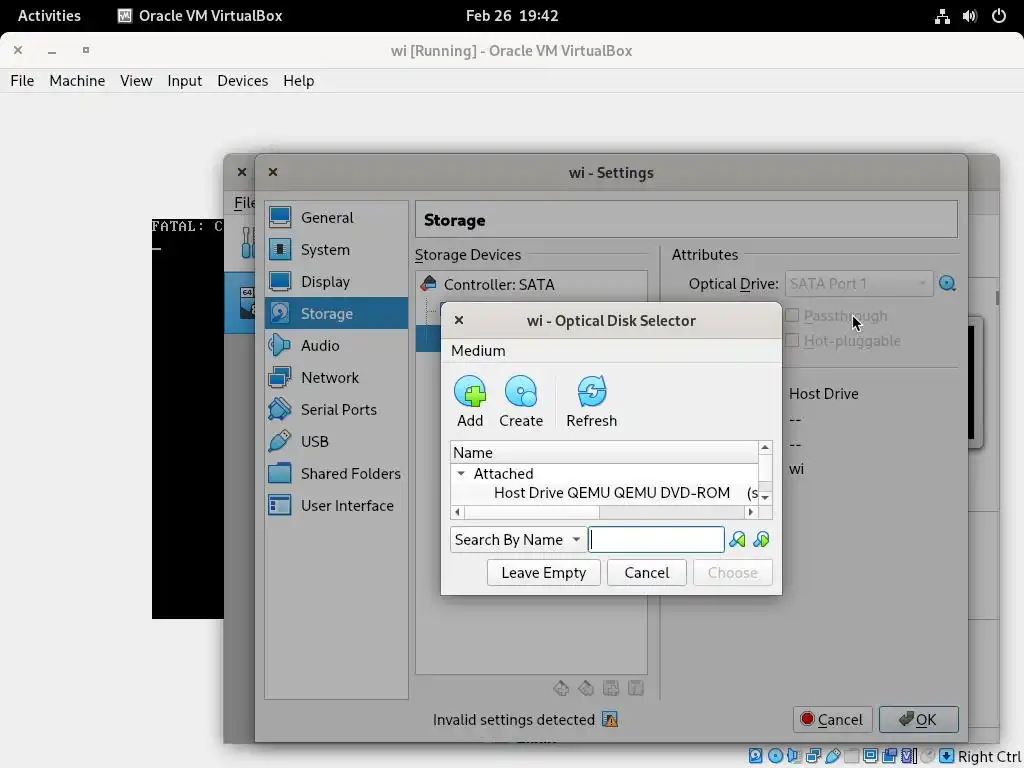Click the shared folders status bar icon
The width and height of the screenshot is (1024, 768).
[x=852, y=756]
